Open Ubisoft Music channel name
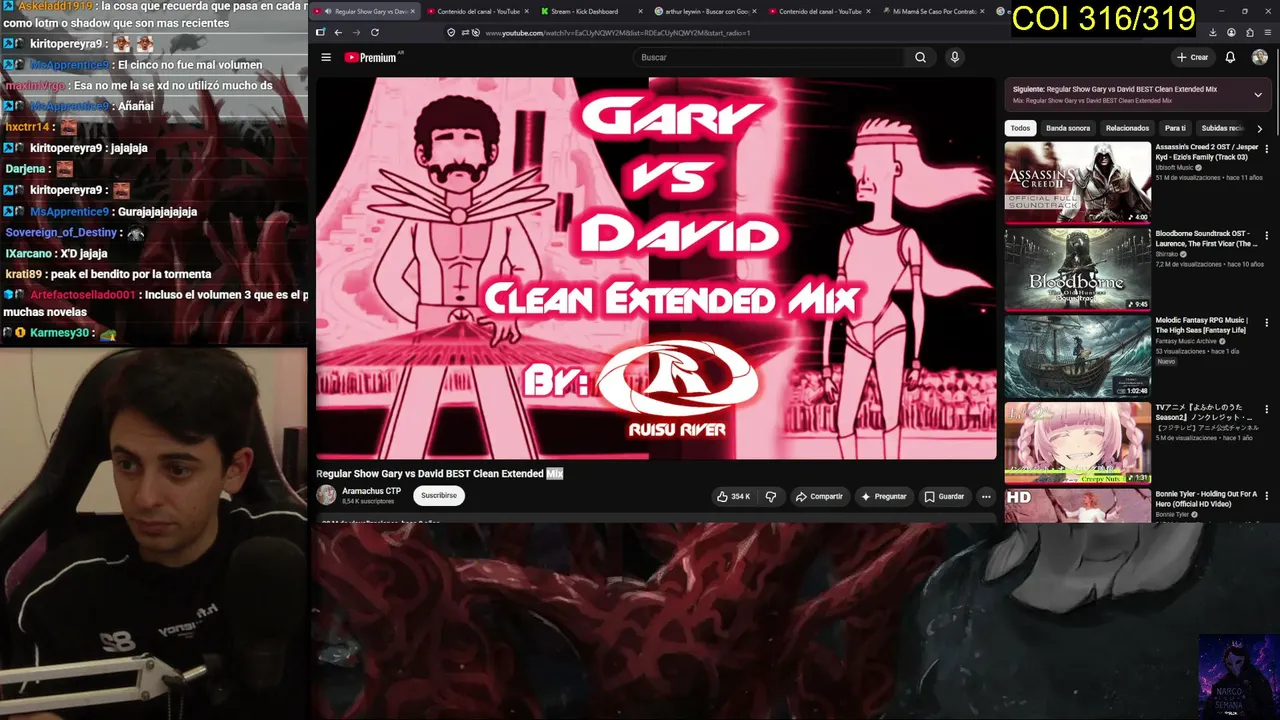Viewport: 1280px width, 720px height. coord(1174,167)
